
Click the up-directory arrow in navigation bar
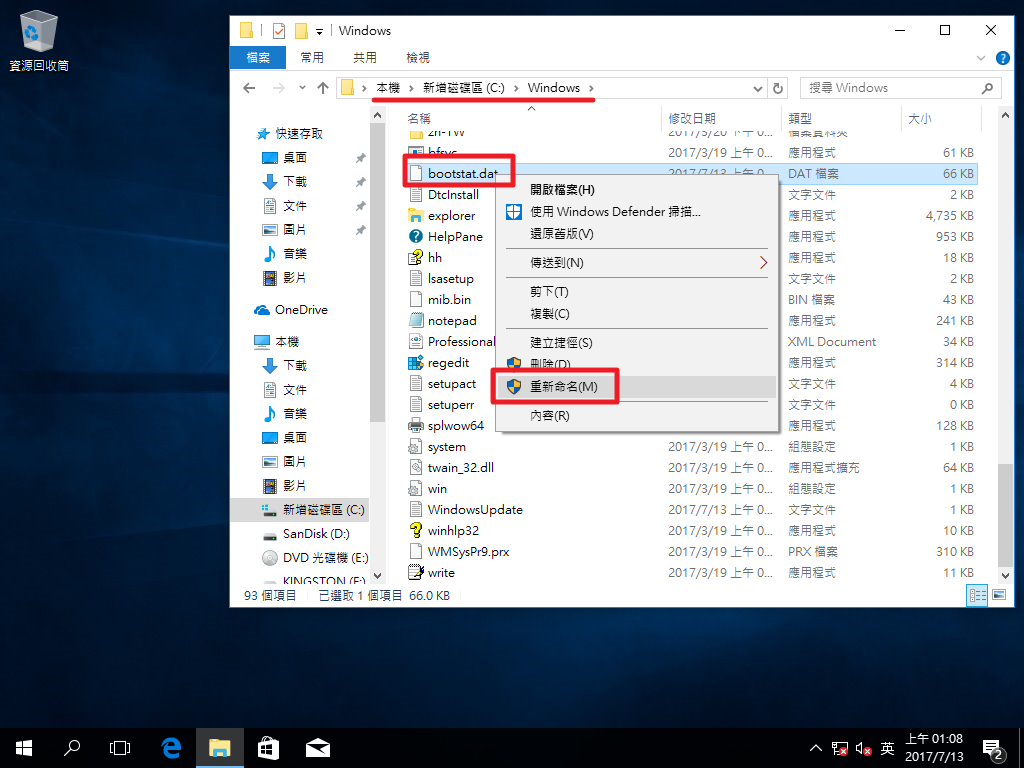click(323, 88)
